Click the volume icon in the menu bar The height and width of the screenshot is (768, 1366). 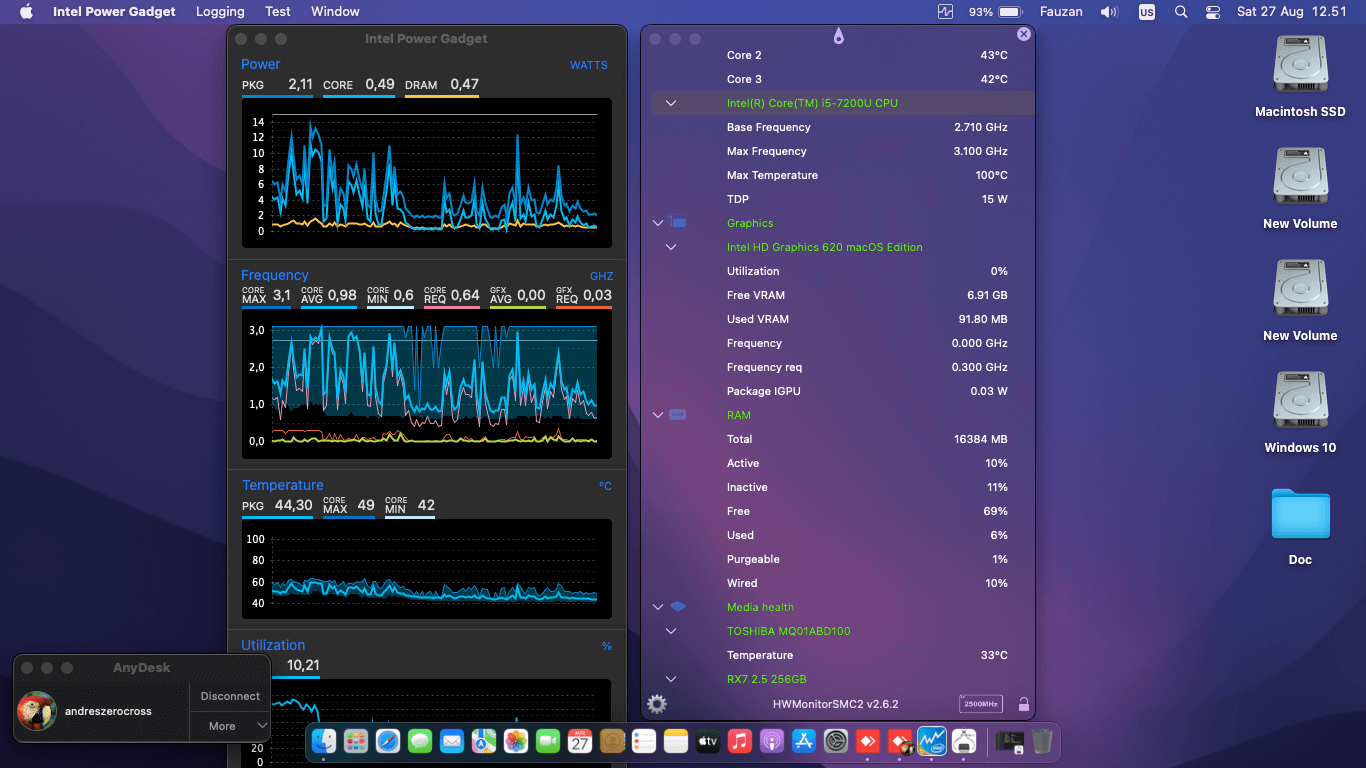[1107, 12]
